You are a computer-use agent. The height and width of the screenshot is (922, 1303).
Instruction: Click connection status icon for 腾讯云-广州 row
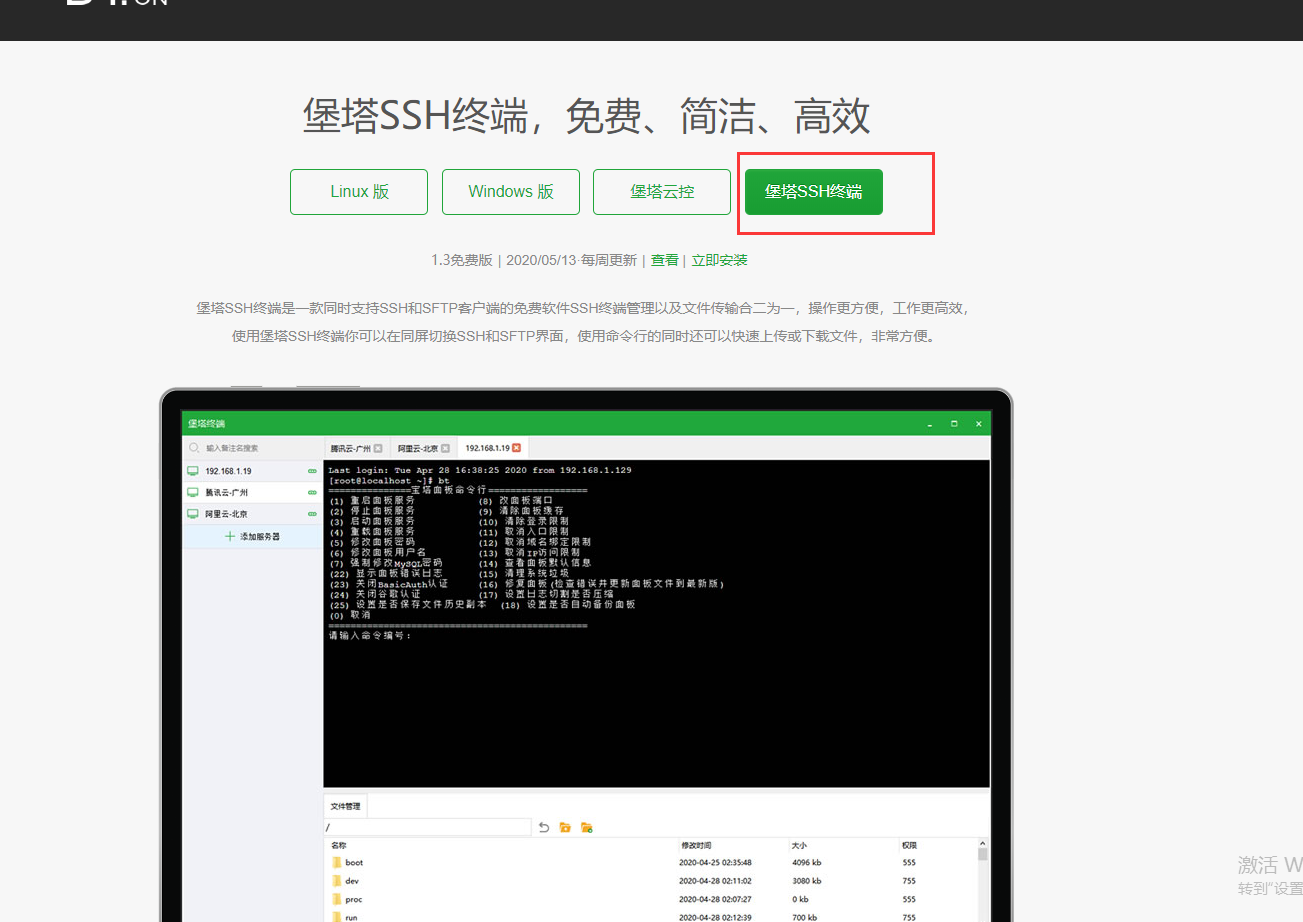(312, 493)
